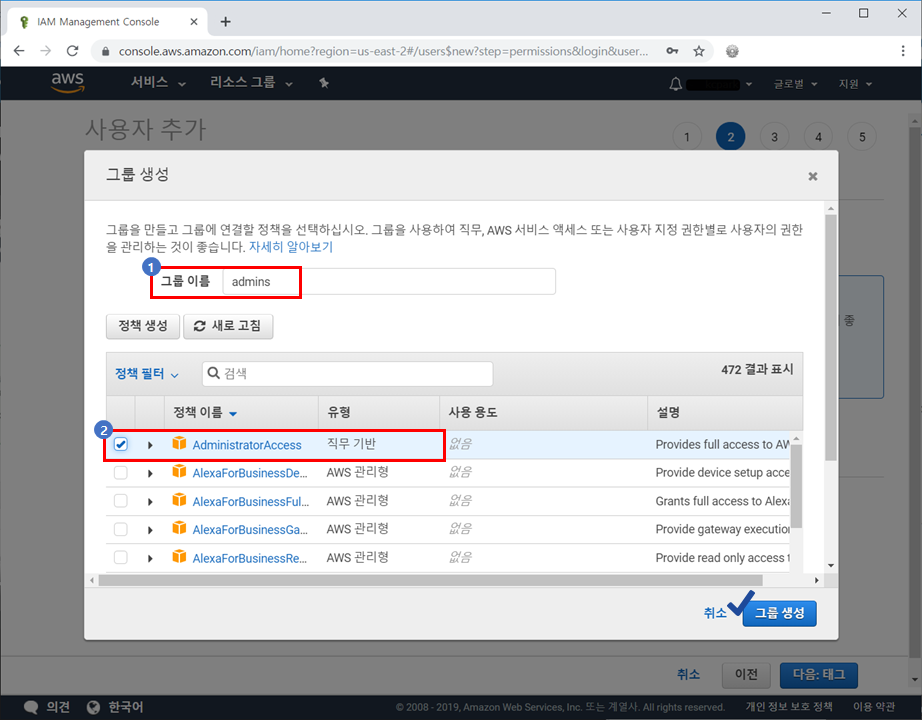The width and height of the screenshot is (922, 720).
Task: Open the 개인 정보 보호 정책 link
Action: (x=789, y=707)
